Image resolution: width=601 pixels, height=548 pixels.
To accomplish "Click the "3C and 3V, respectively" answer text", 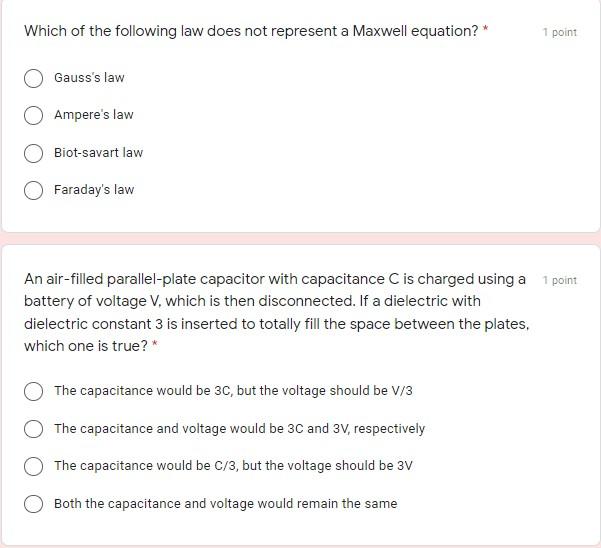I will [239, 429].
